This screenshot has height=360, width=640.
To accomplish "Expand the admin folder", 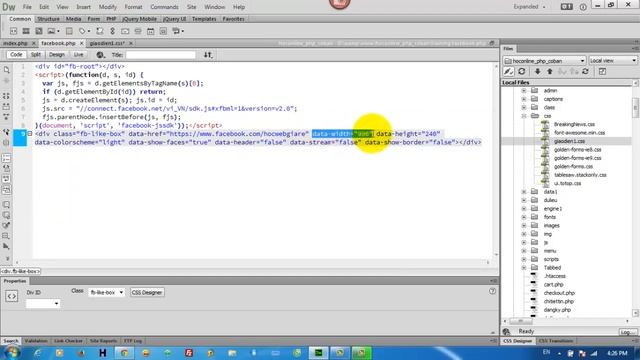I will (x=524, y=91).
